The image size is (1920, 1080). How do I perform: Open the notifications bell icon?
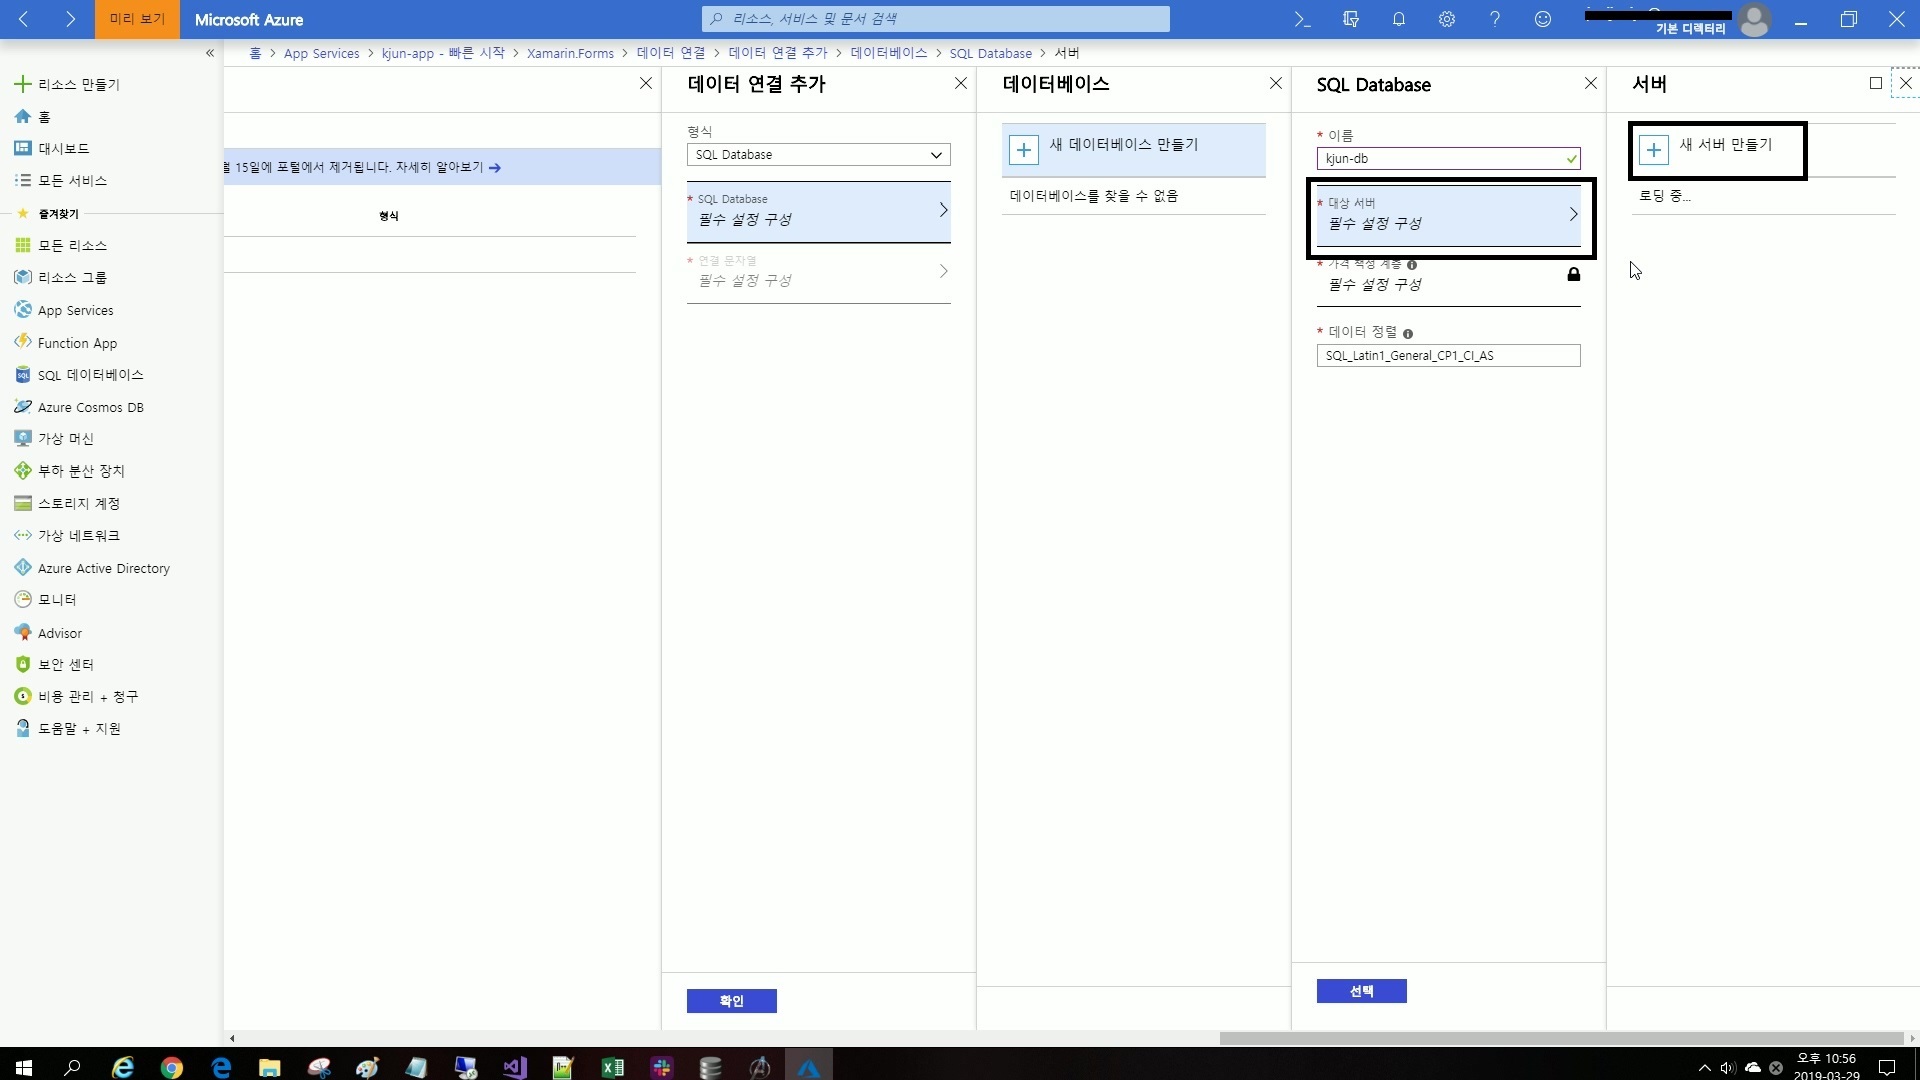click(1399, 19)
